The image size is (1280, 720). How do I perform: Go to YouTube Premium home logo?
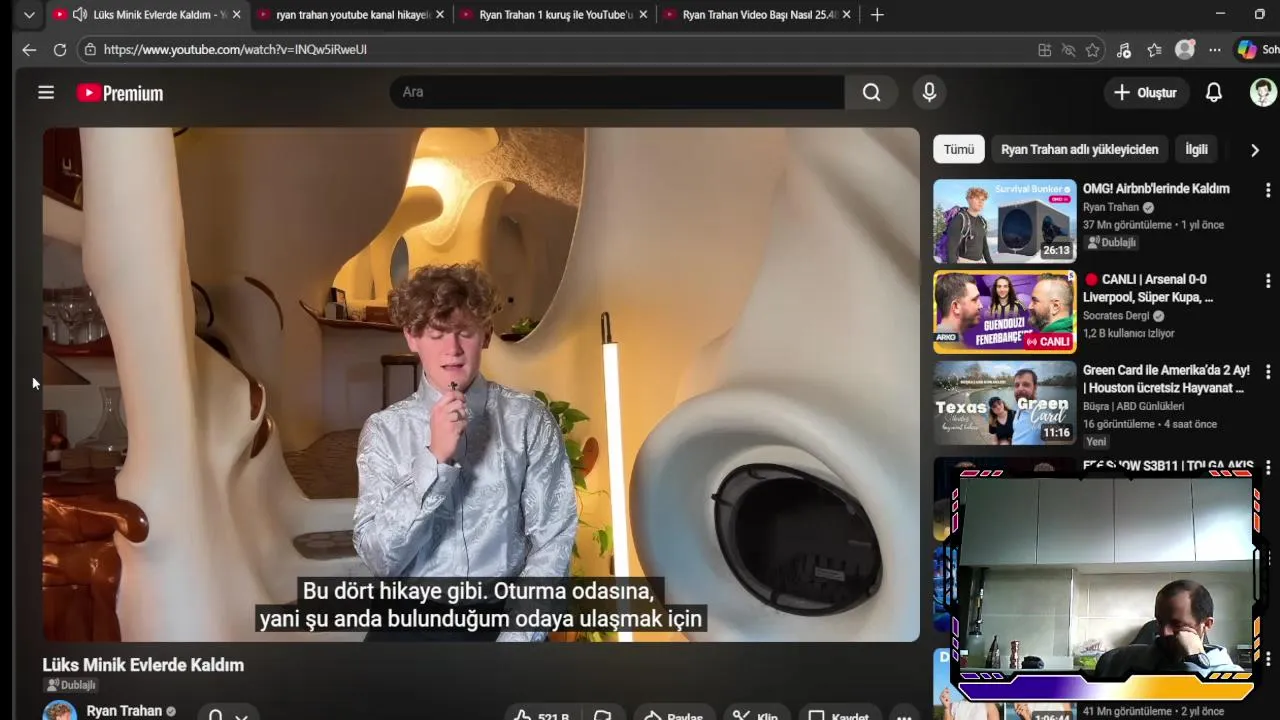(x=120, y=93)
